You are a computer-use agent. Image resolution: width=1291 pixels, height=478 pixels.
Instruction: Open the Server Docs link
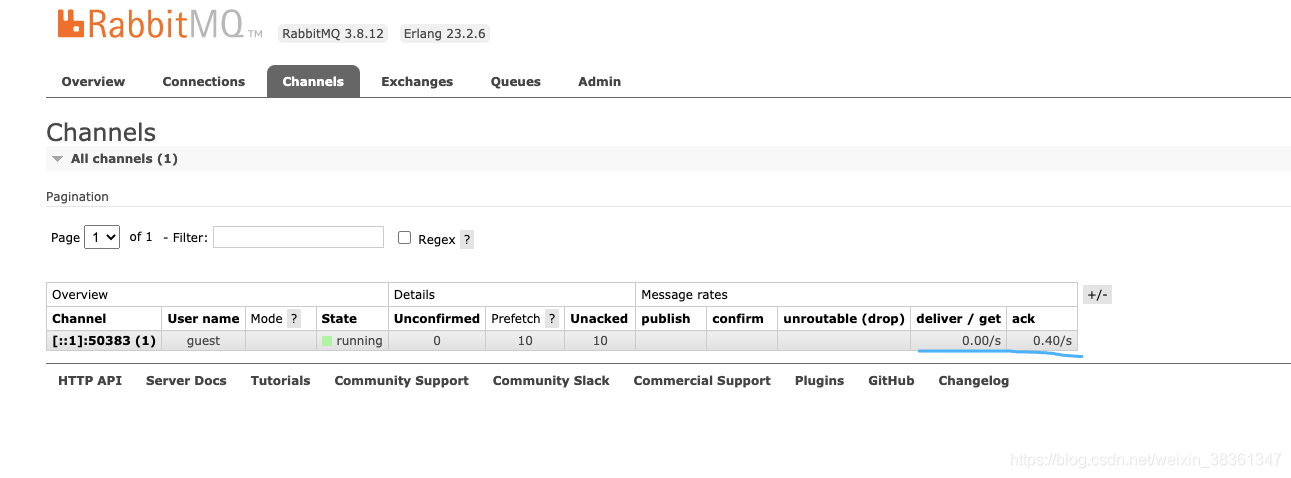[x=186, y=381]
